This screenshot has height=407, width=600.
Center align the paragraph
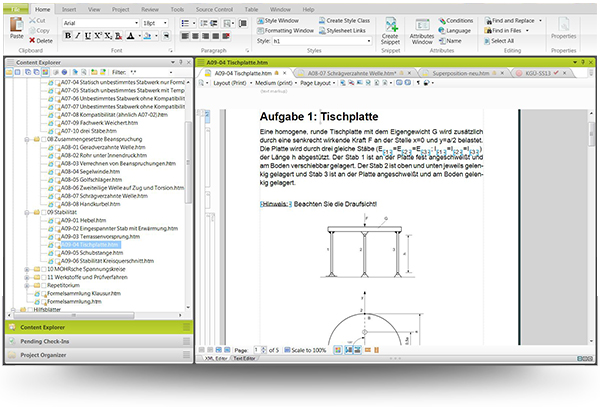tap(195, 36)
